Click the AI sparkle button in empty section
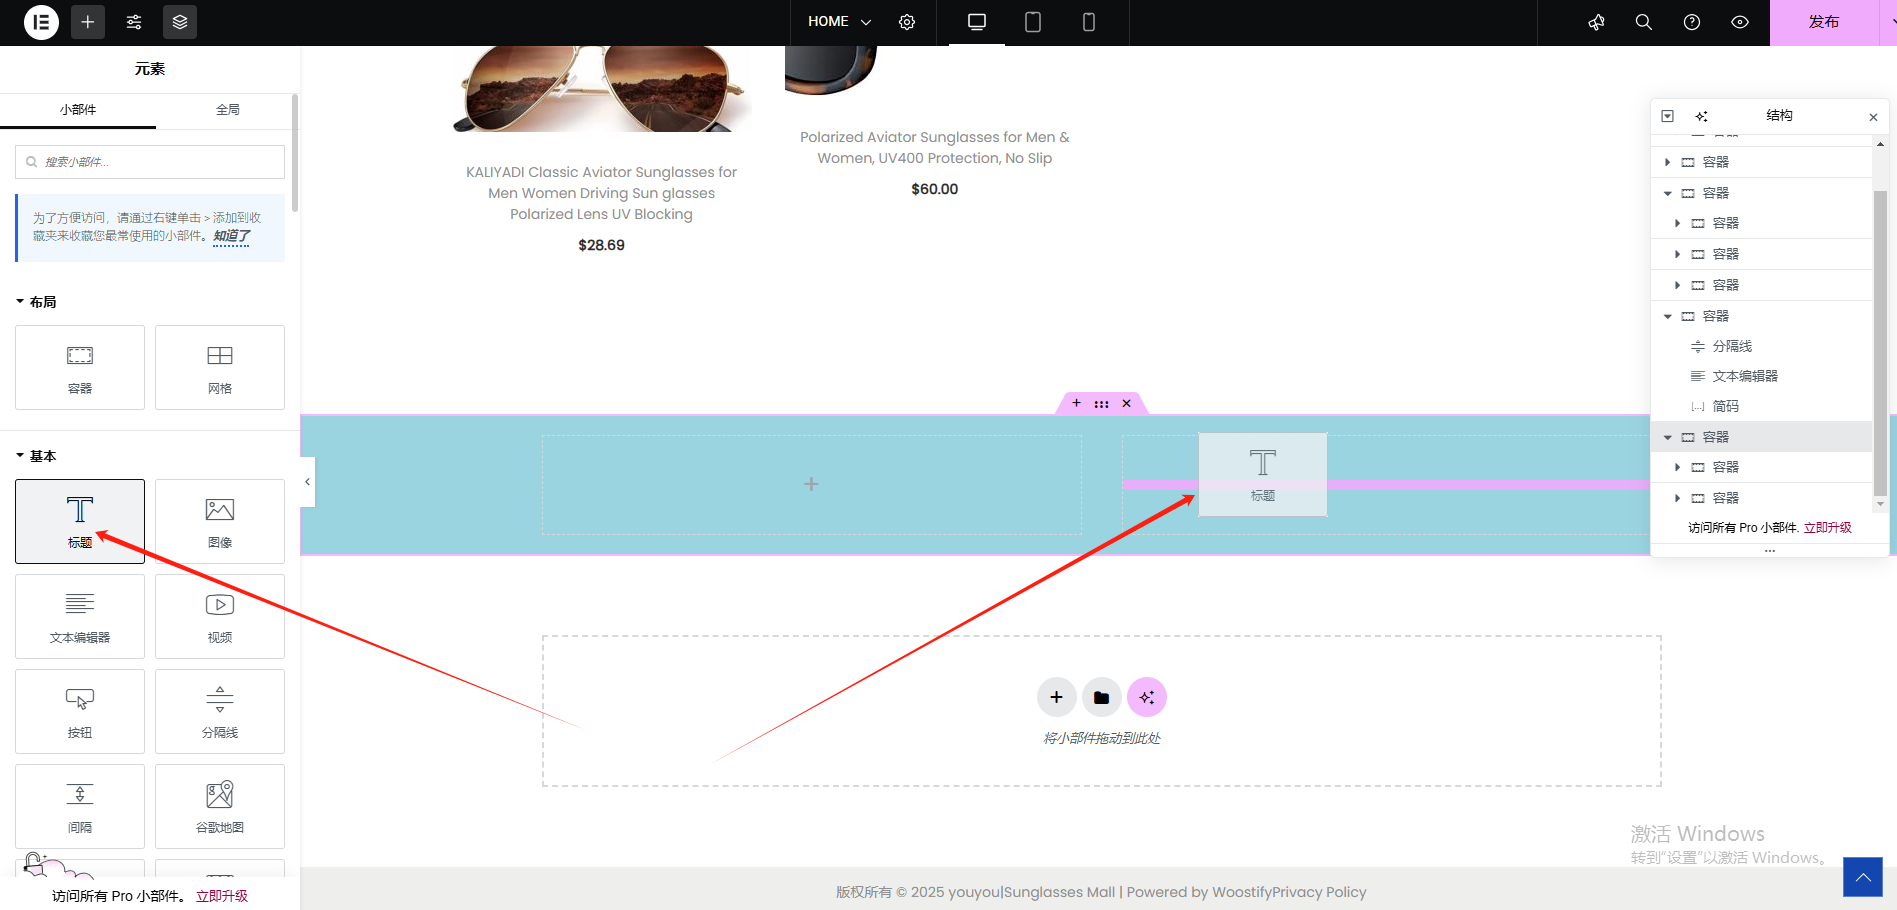 (x=1147, y=697)
